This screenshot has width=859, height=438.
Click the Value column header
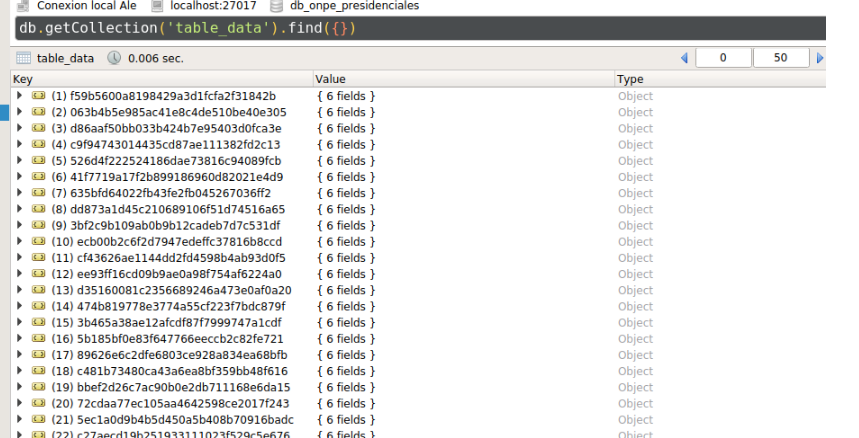[x=330, y=79]
